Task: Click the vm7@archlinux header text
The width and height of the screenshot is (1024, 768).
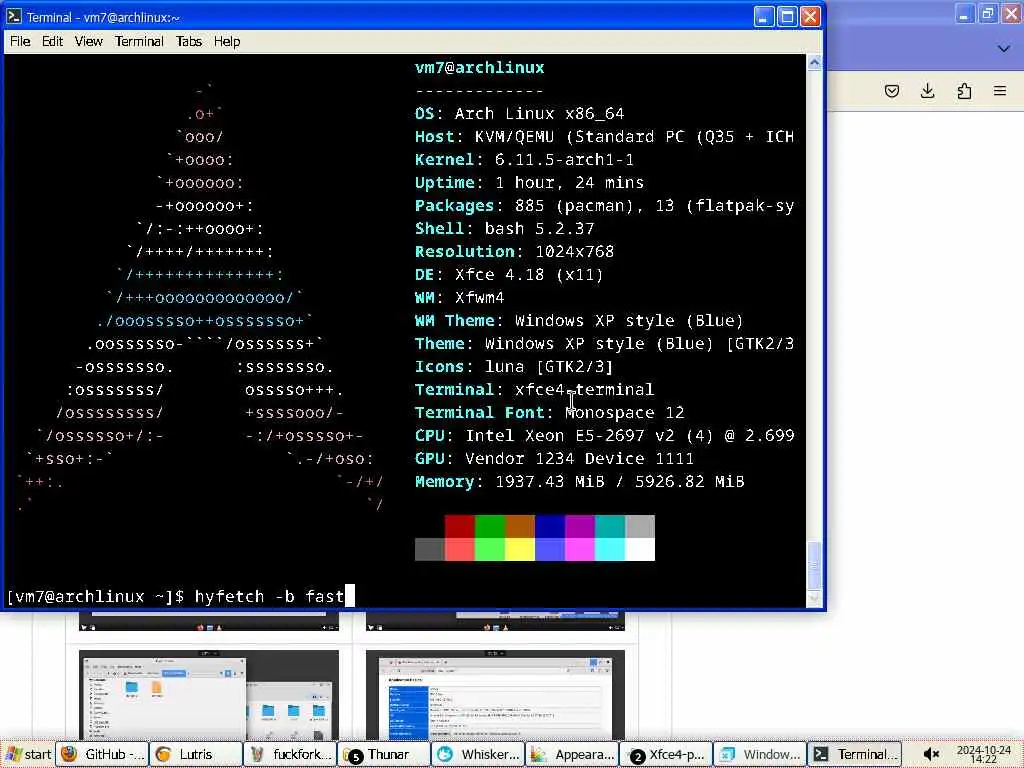Action: [479, 68]
